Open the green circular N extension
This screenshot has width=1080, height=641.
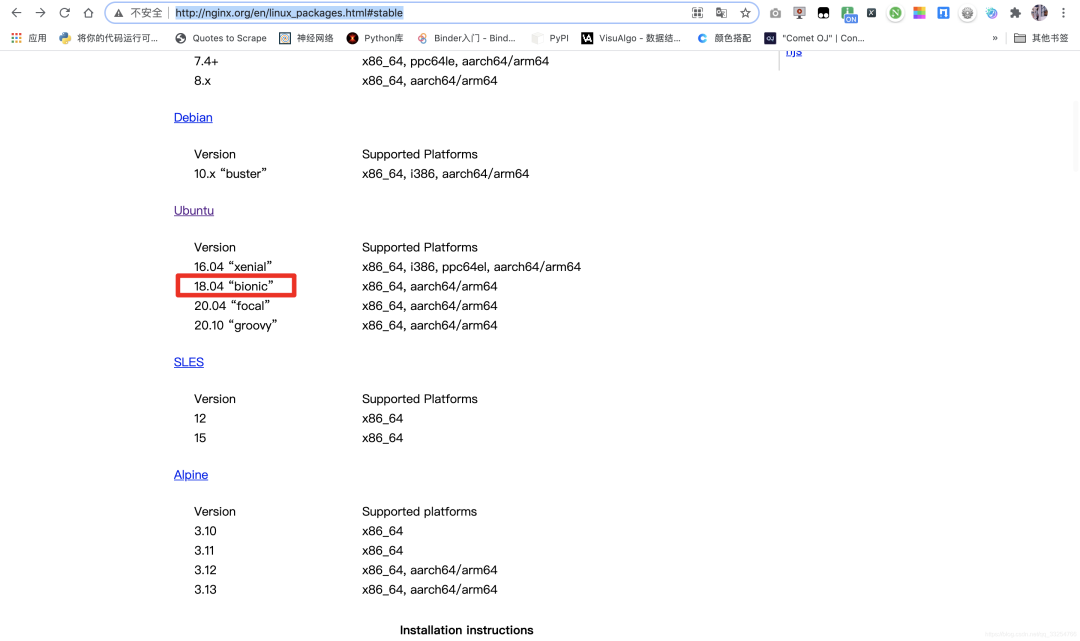click(895, 13)
